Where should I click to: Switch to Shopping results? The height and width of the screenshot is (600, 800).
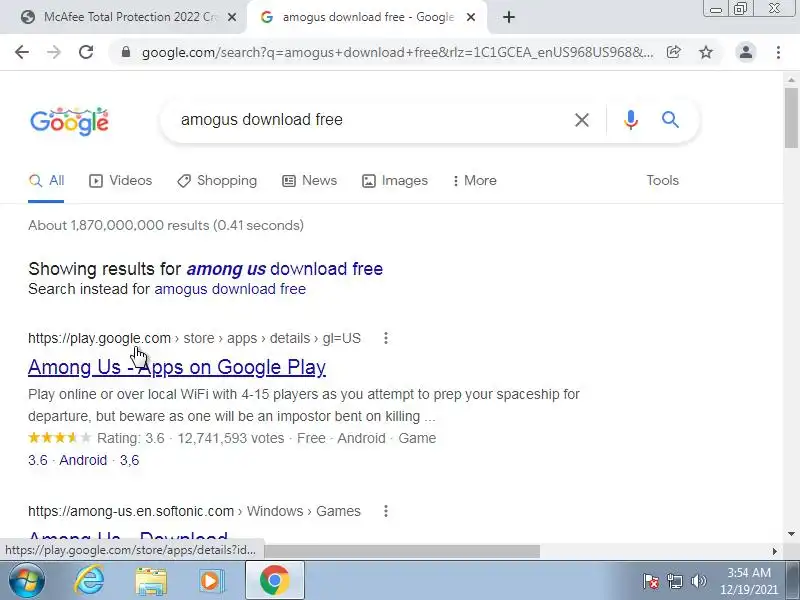pos(217,181)
